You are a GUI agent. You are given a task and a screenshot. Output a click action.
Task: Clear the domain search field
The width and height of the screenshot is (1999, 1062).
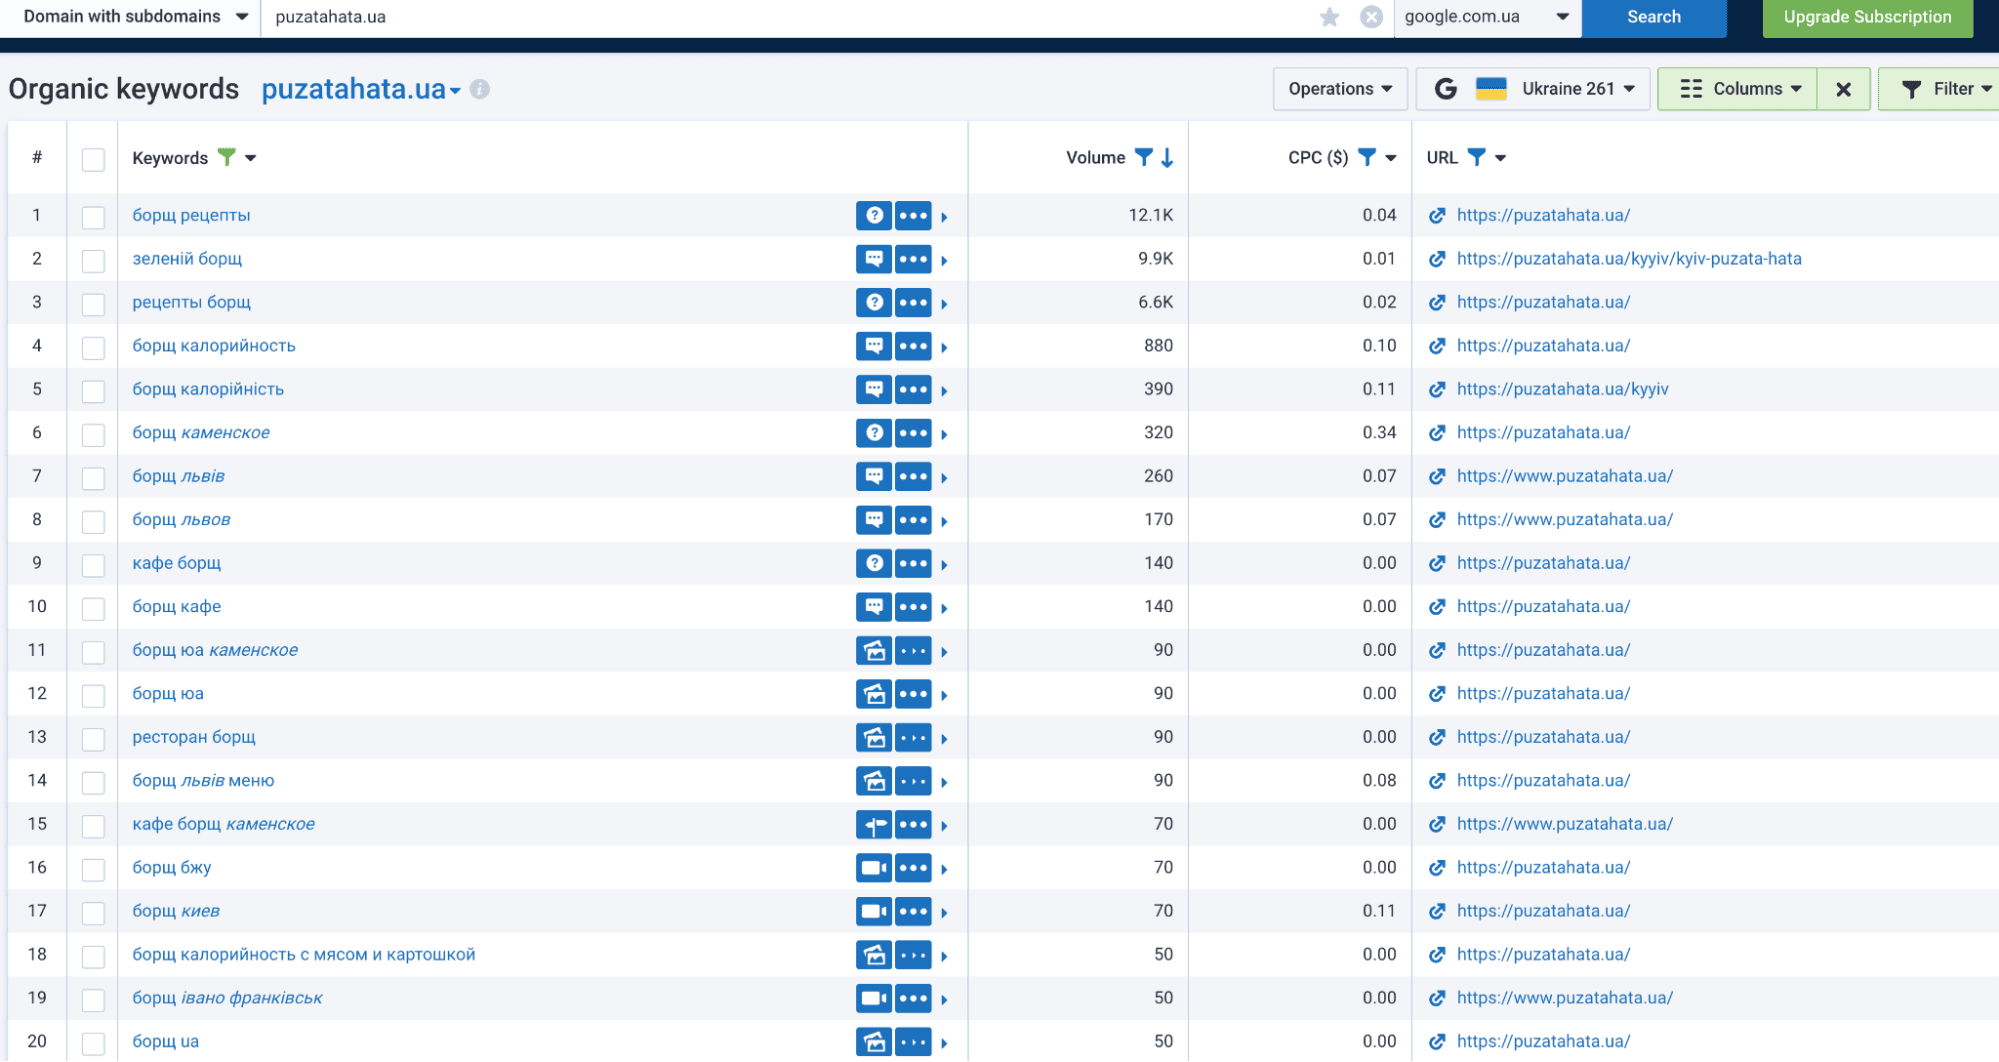pyautogui.click(x=1371, y=17)
